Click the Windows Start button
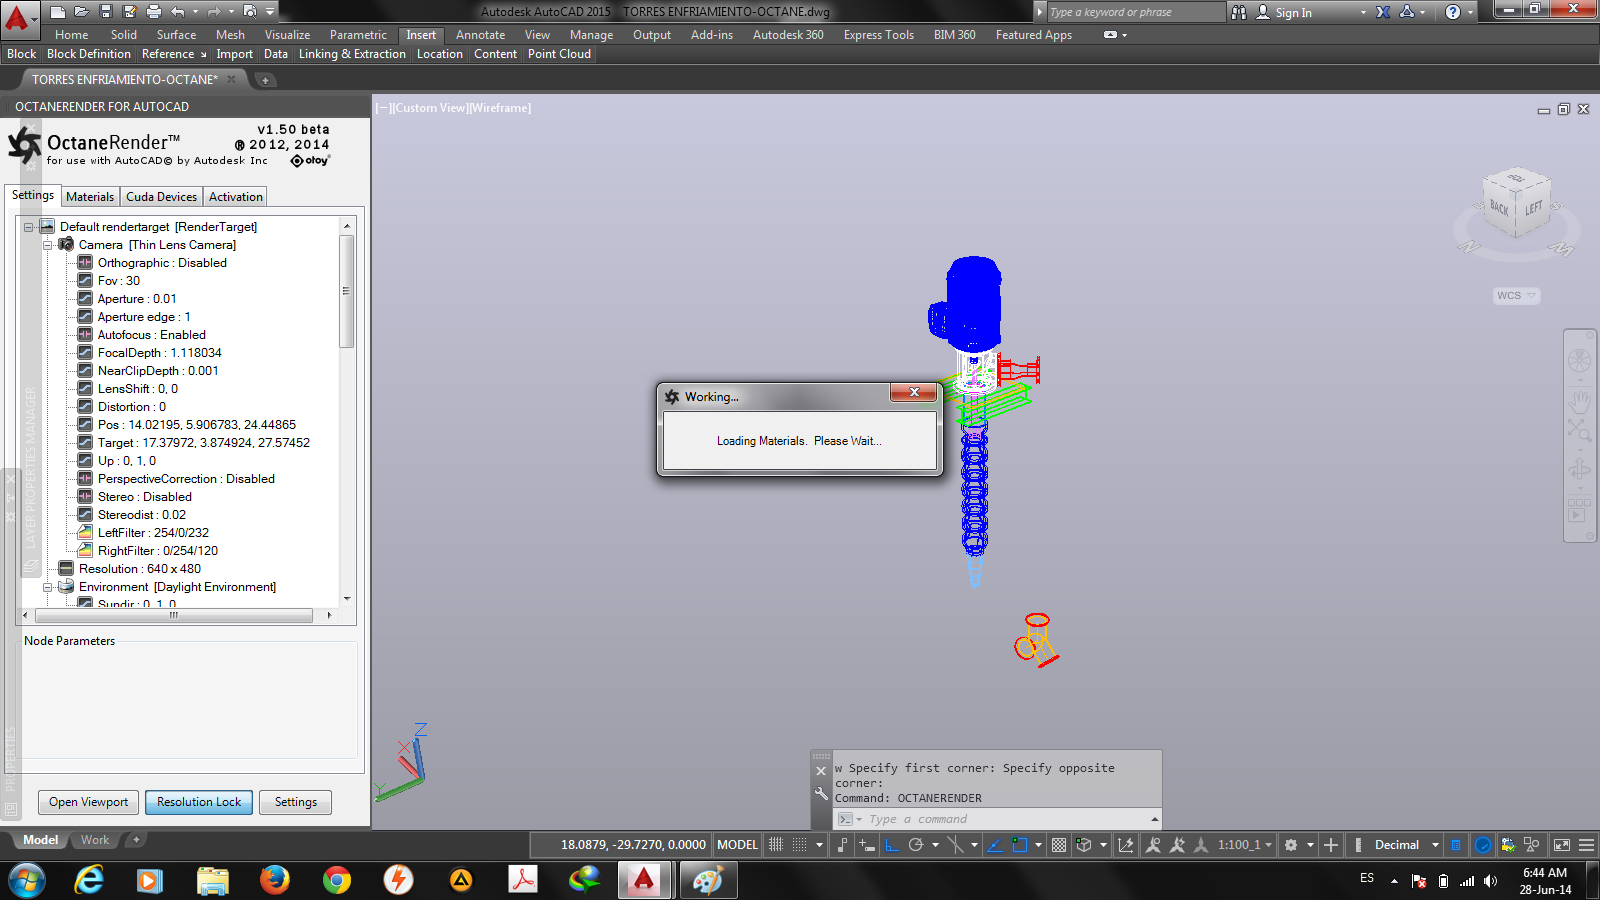This screenshot has height=900, width=1600. coord(27,880)
